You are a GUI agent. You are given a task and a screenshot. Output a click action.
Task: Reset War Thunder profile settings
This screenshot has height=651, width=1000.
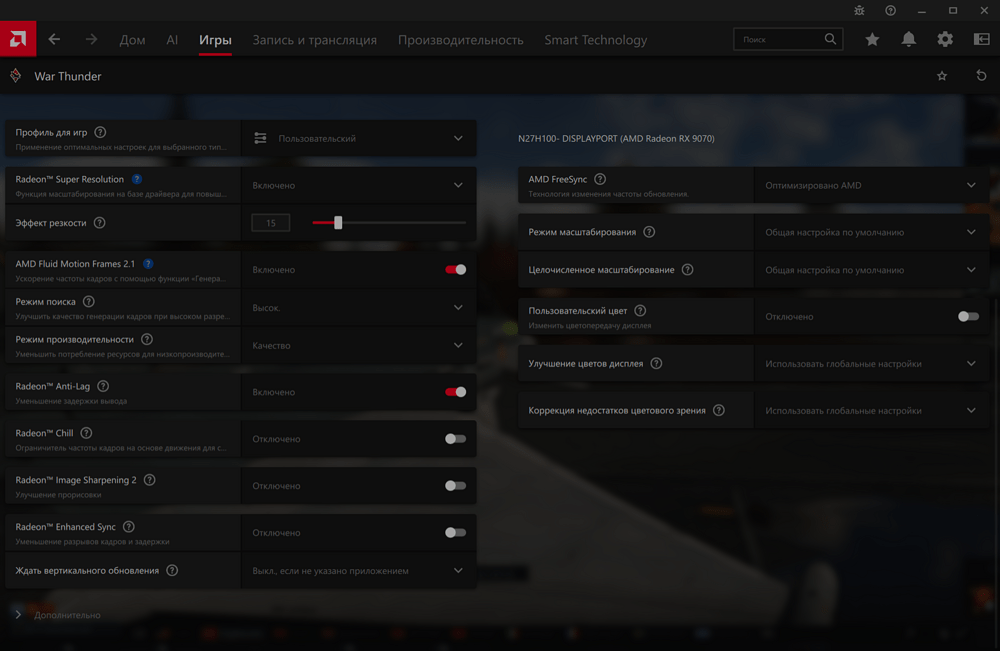(x=981, y=76)
